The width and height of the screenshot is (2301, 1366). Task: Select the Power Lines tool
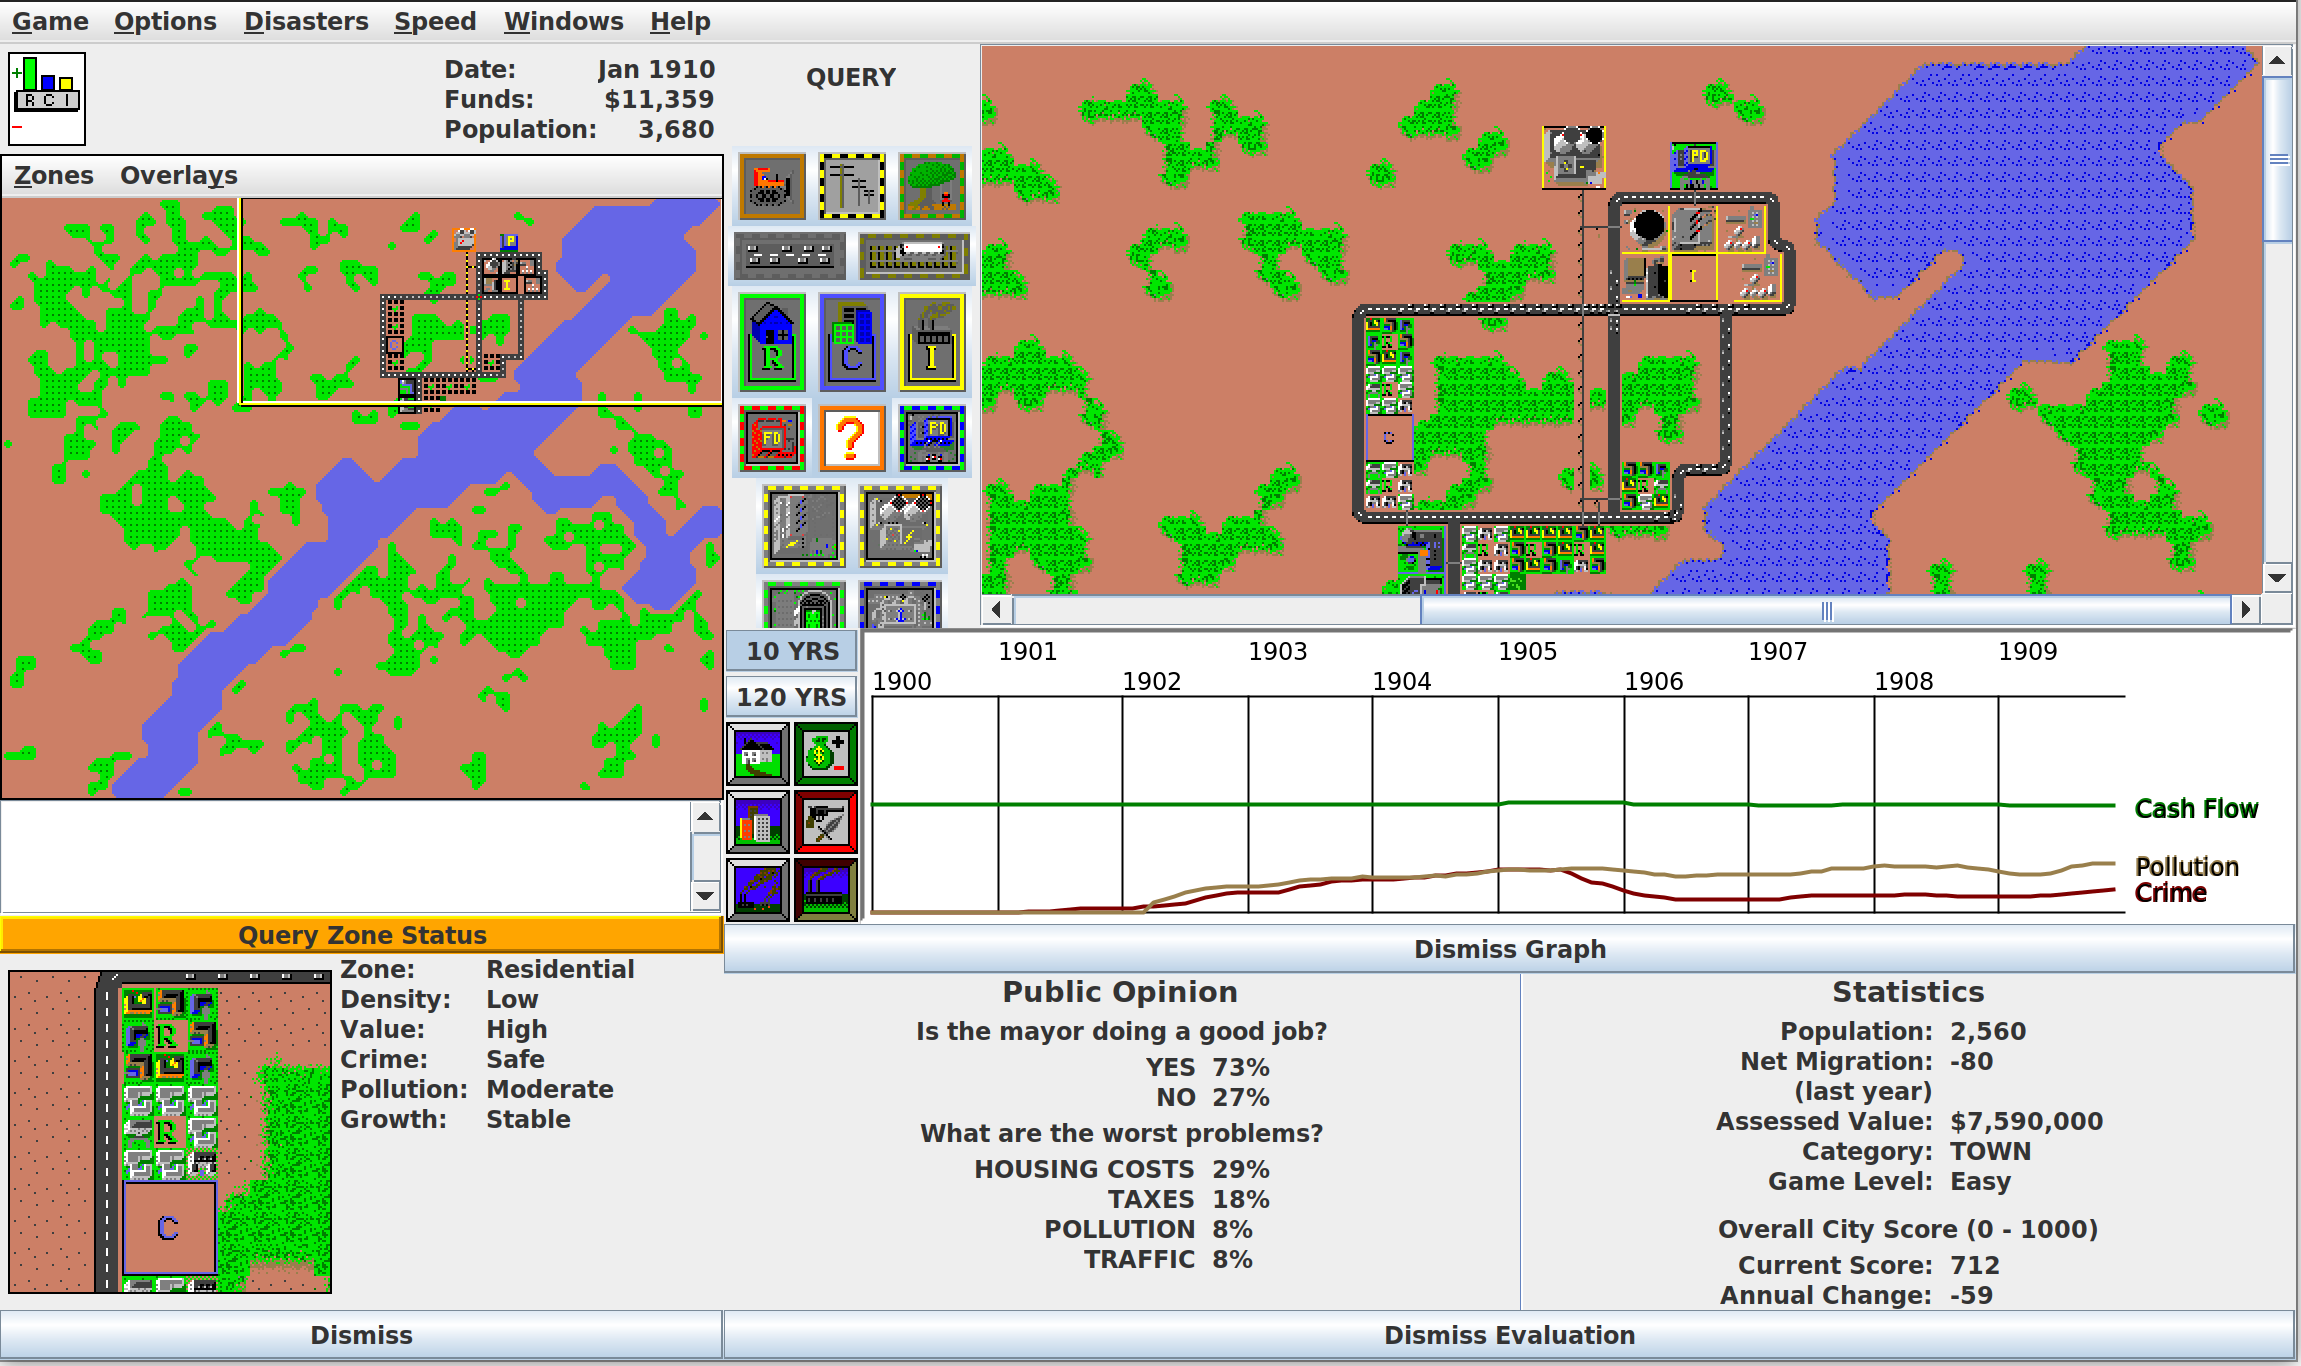[852, 186]
